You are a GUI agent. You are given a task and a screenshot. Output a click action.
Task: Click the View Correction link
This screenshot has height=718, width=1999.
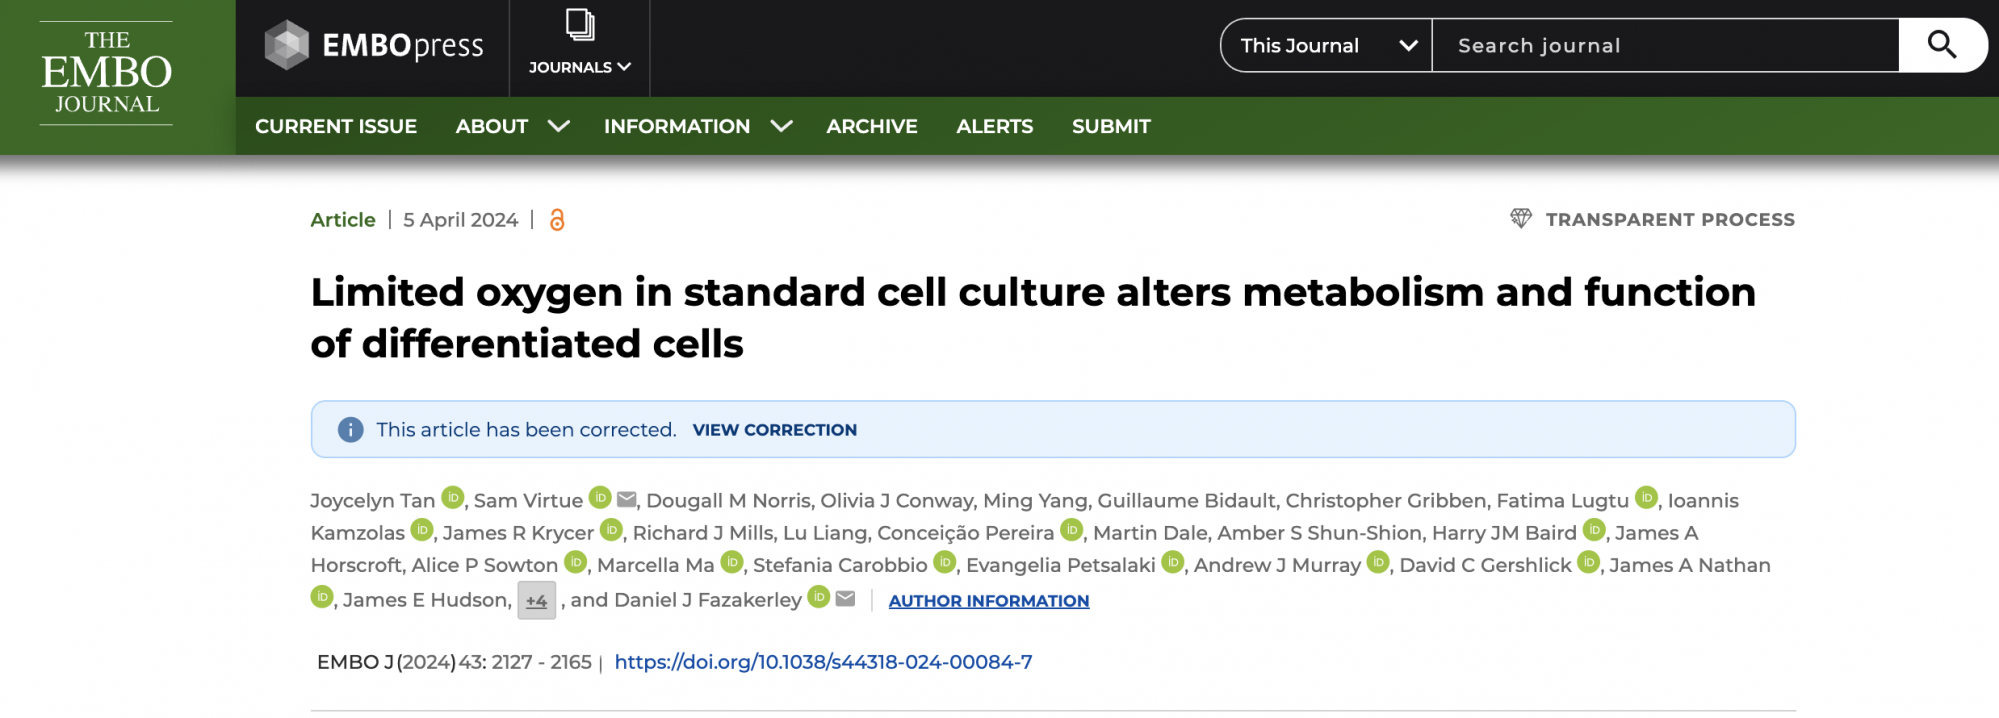774,430
